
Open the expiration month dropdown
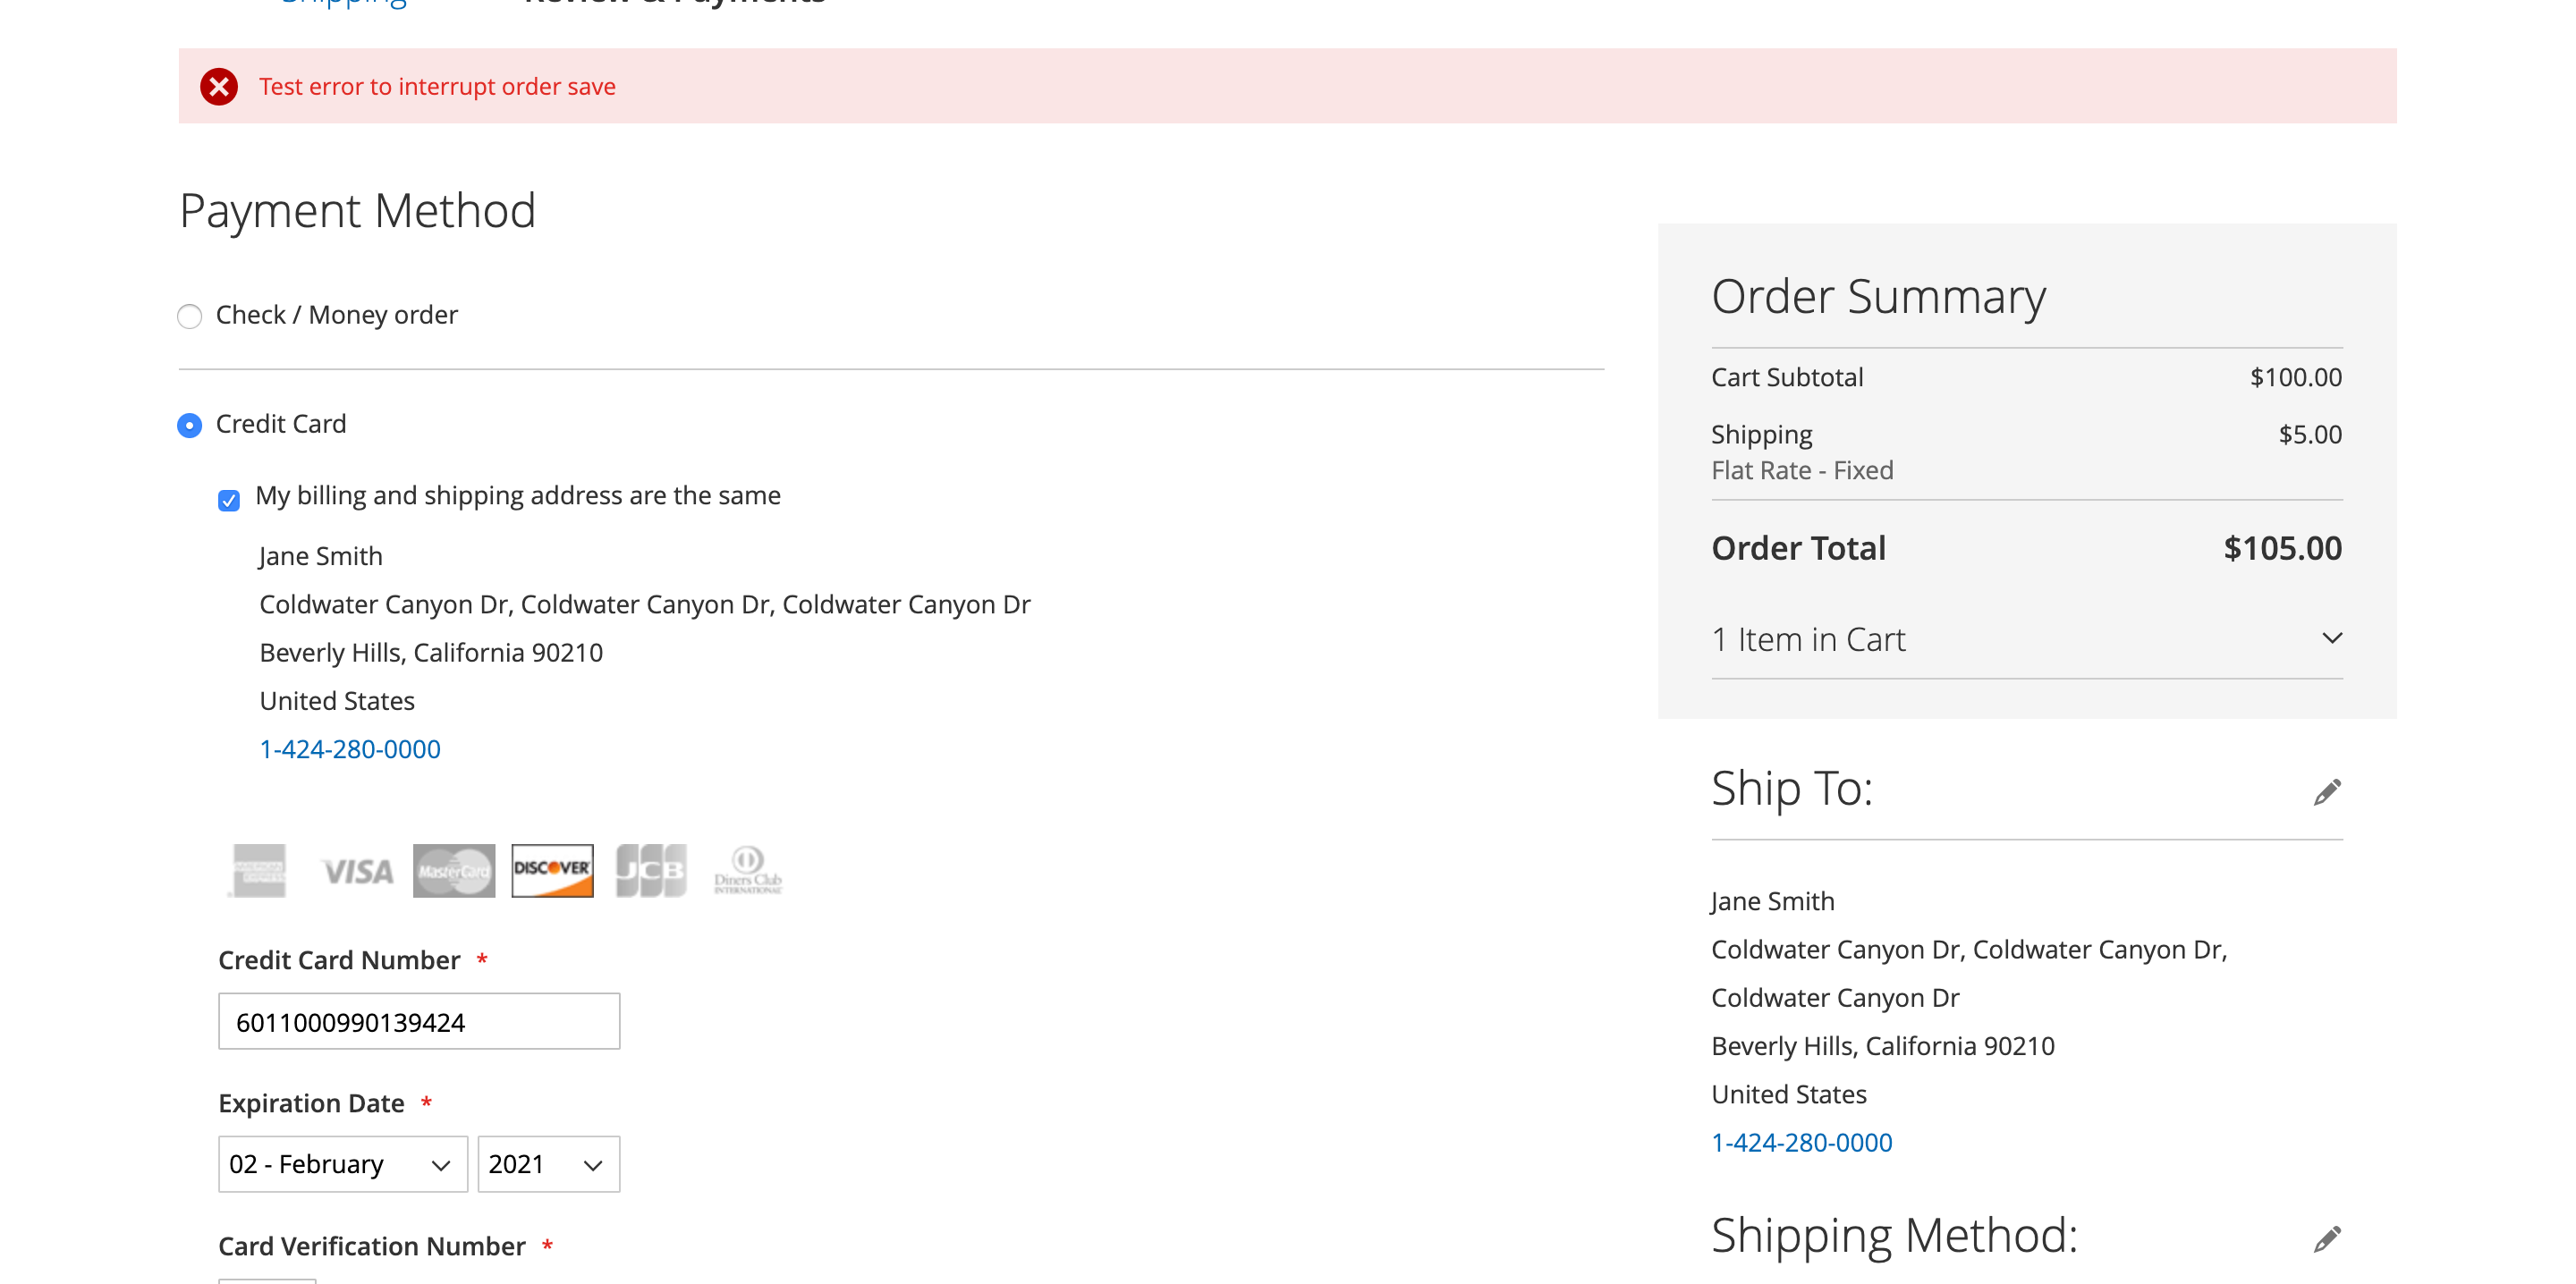pyautogui.click(x=342, y=1164)
